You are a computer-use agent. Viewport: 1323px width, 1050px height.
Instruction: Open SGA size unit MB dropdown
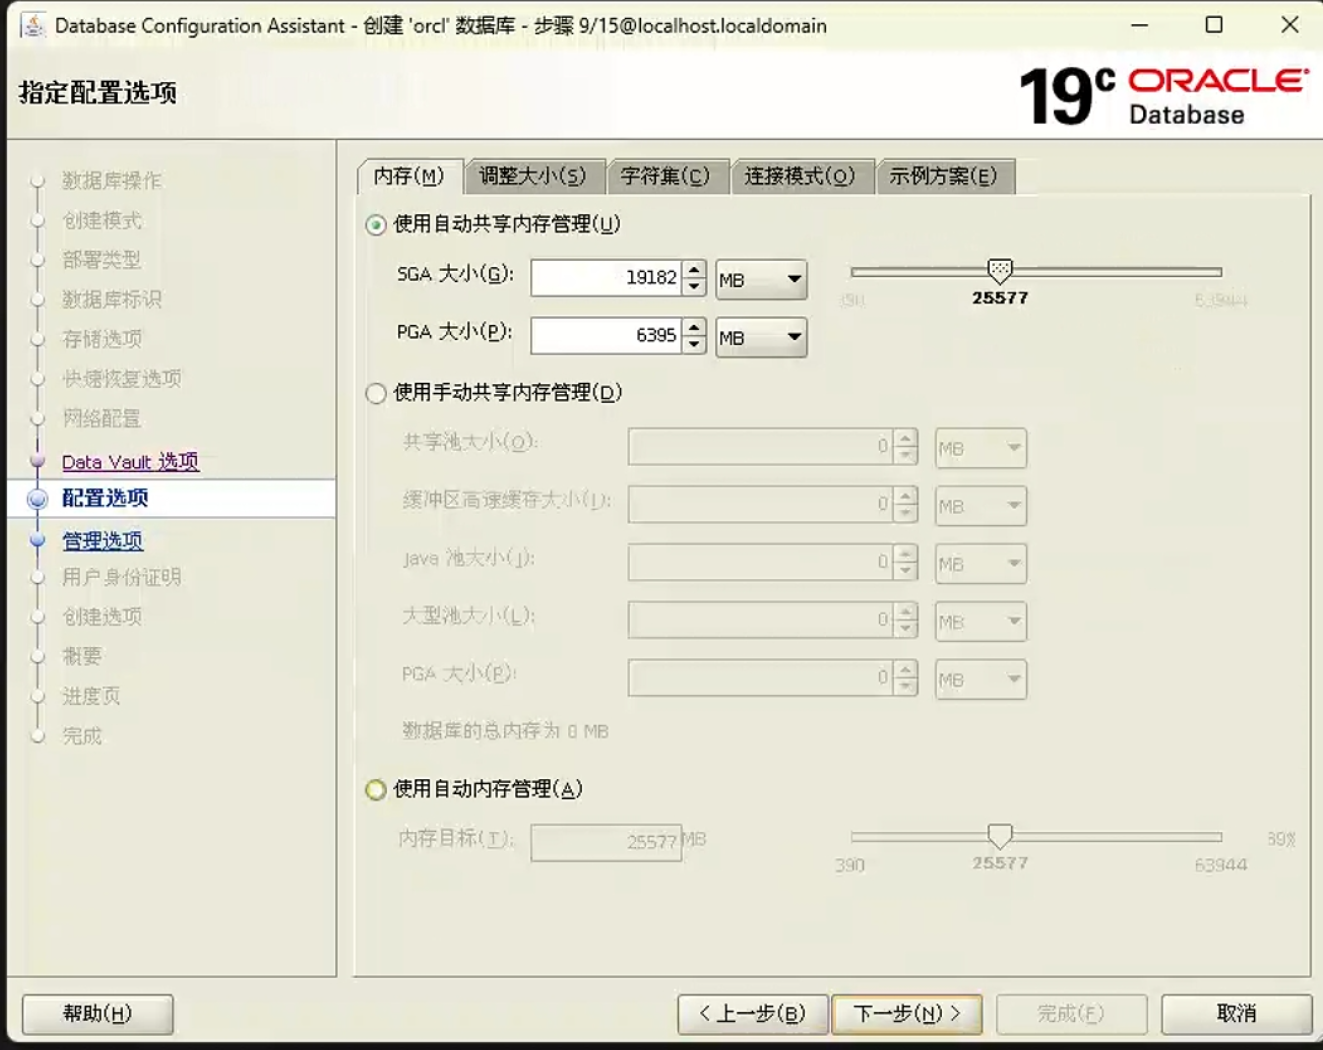[761, 279]
